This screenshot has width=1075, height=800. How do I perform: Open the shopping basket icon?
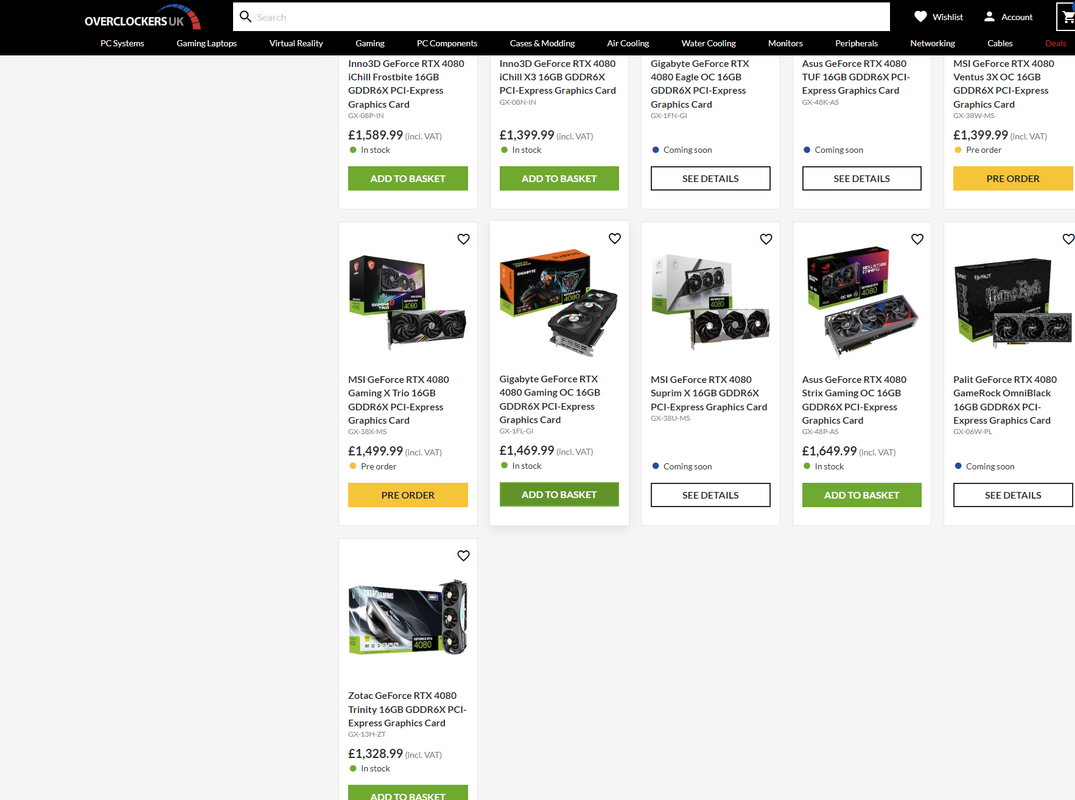(1067, 17)
